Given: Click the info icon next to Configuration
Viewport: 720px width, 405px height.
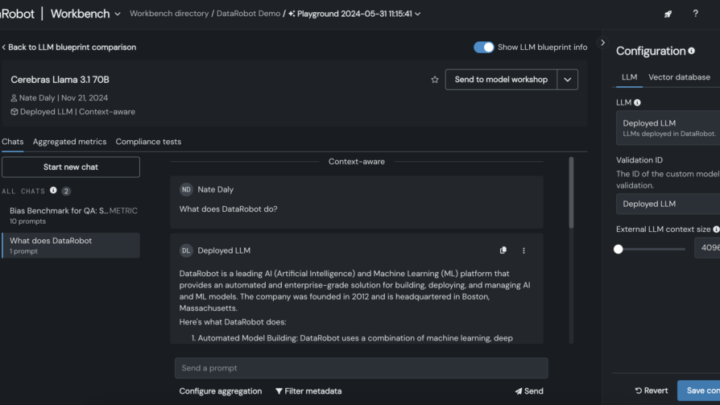Looking at the screenshot, I should [691, 51].
